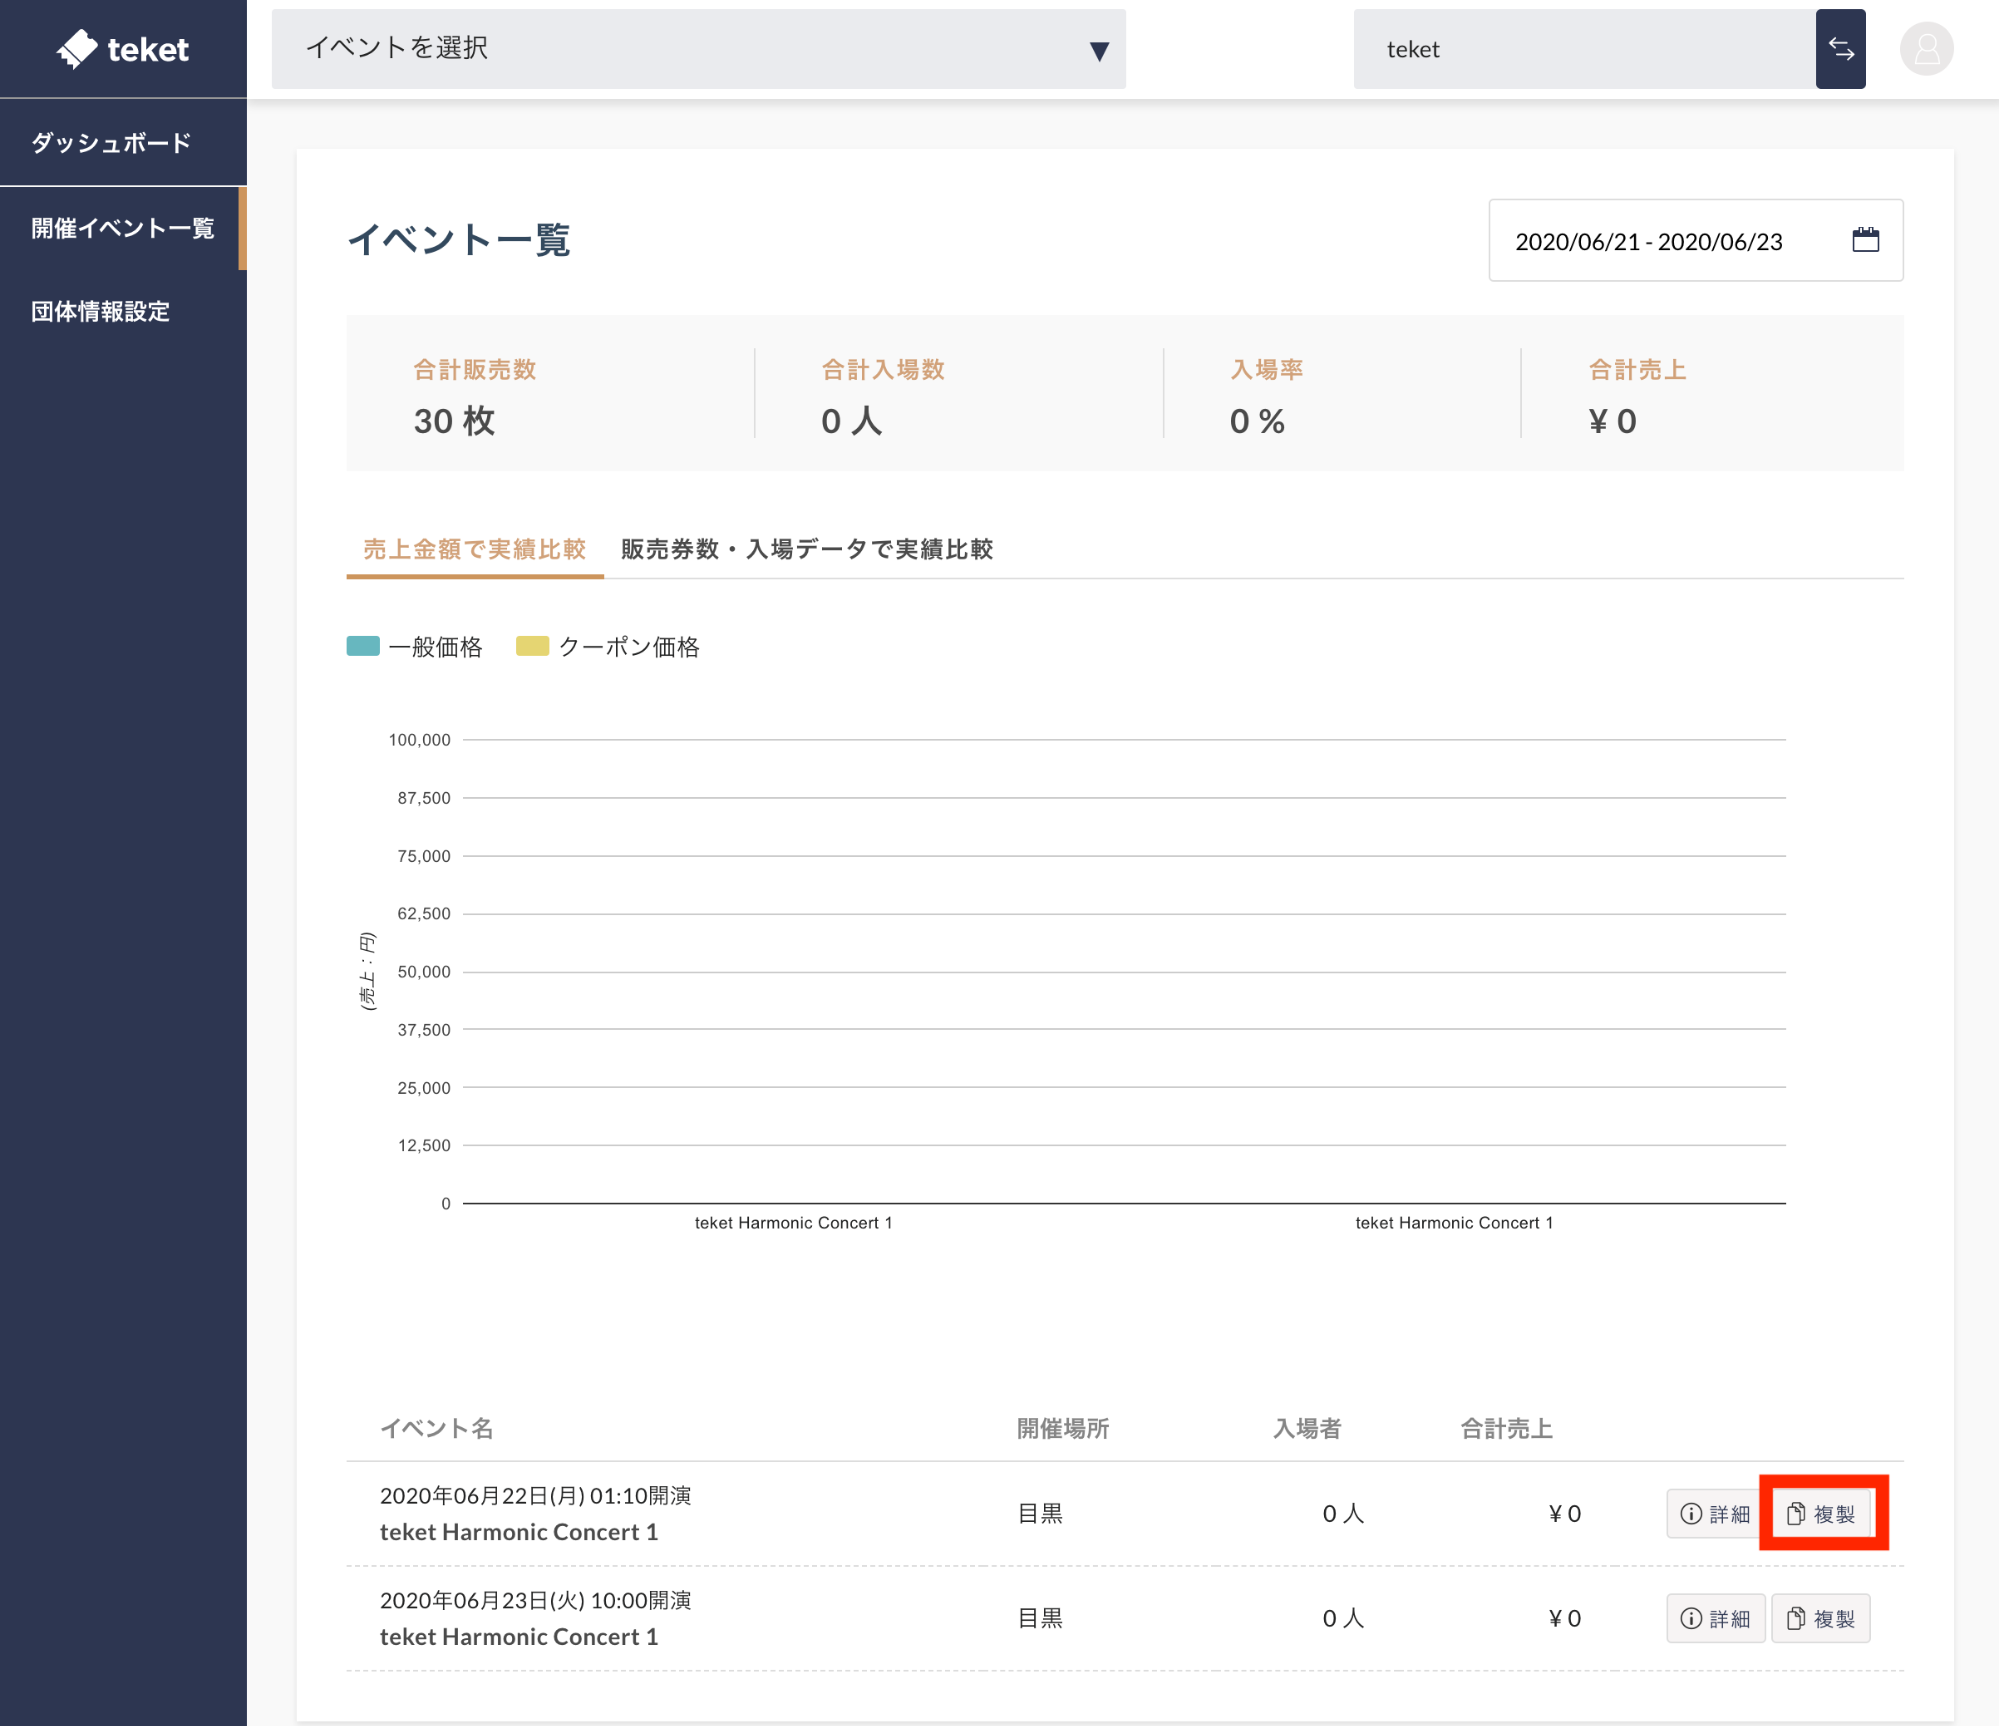Toggle the クーポン価格 legend swatch
Screen dimensions: 1999x1727
coord(532,646)
